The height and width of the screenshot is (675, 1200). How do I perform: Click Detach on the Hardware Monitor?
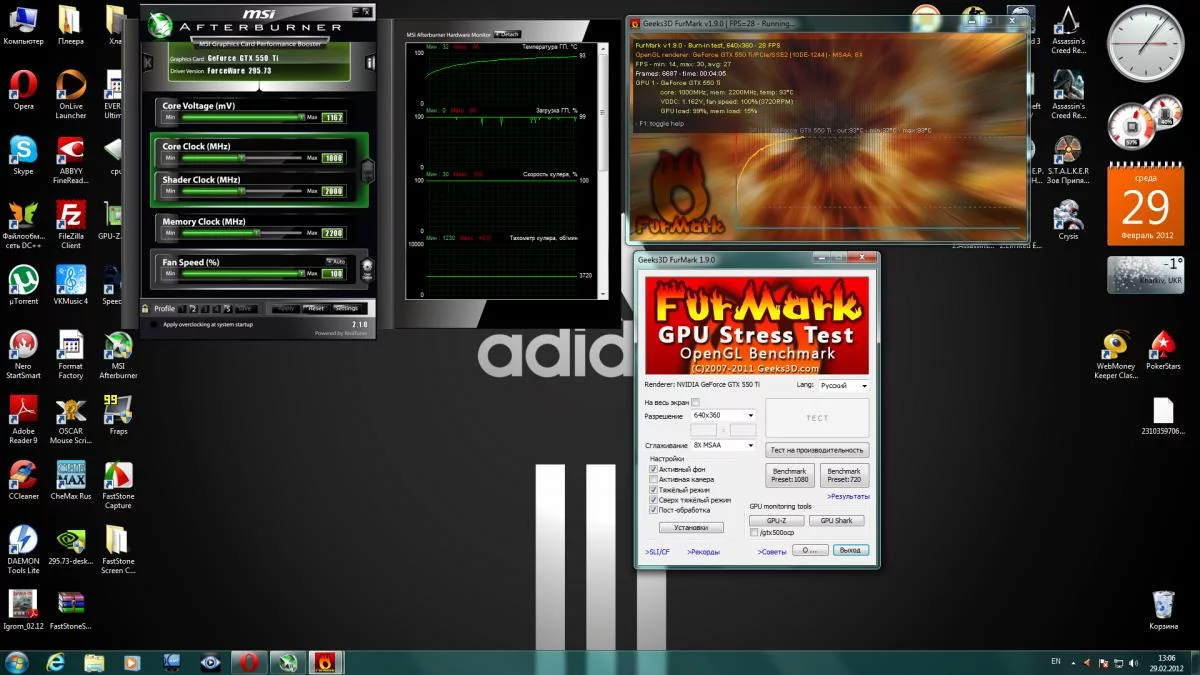click(x=506, y=34)
